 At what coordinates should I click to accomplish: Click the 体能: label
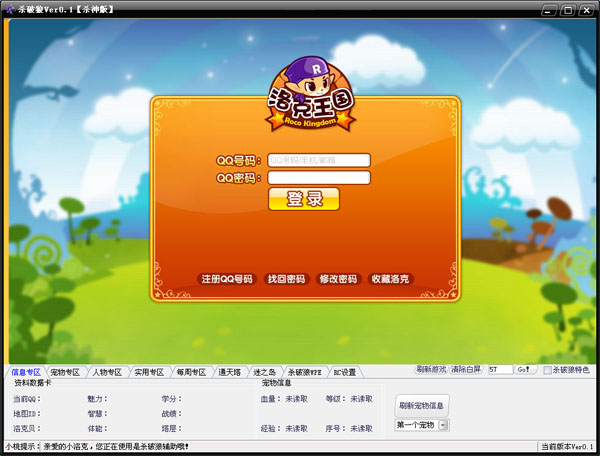point(98,428)
